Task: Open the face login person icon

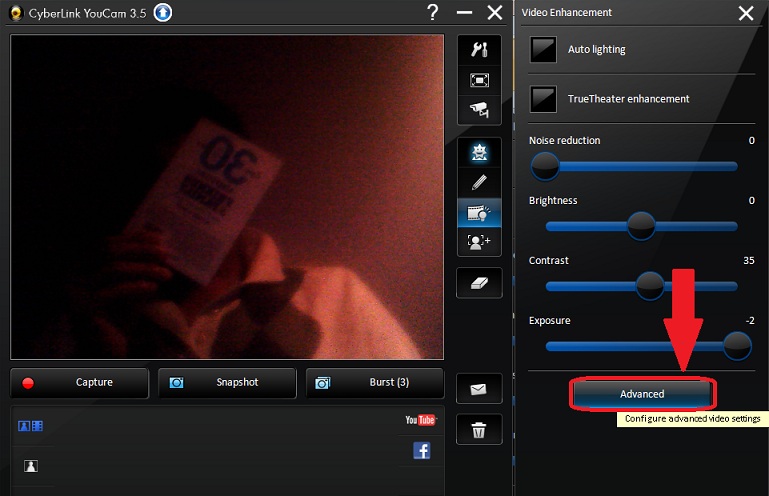Action: click(x=479, y=241)
